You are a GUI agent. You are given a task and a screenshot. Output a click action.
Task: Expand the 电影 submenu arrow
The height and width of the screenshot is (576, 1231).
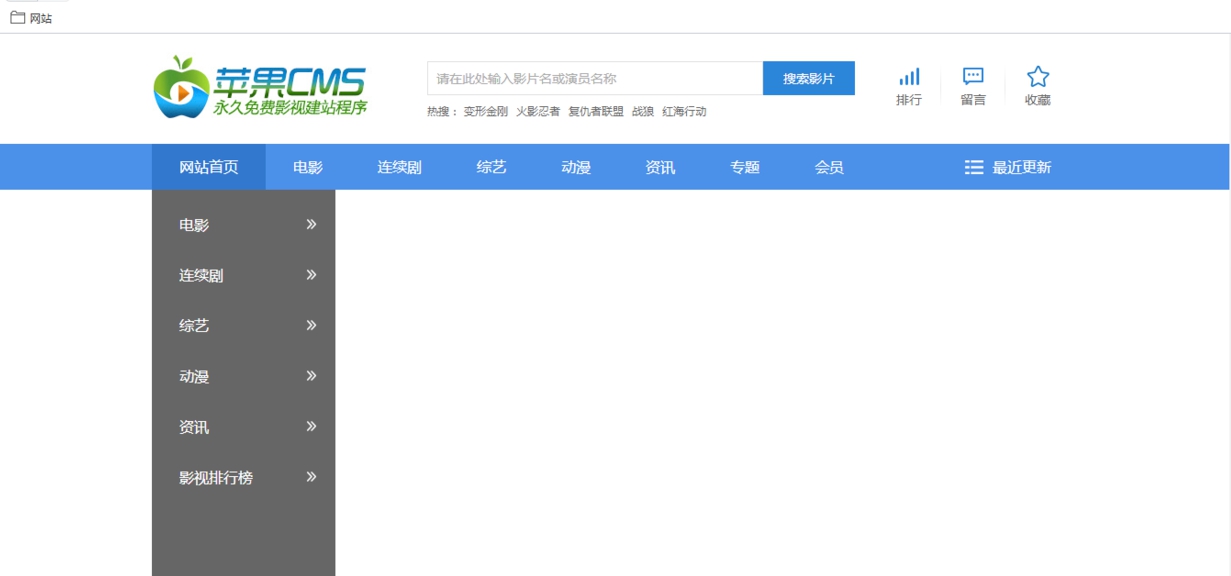pyautogui.click(x=312, y=225)
